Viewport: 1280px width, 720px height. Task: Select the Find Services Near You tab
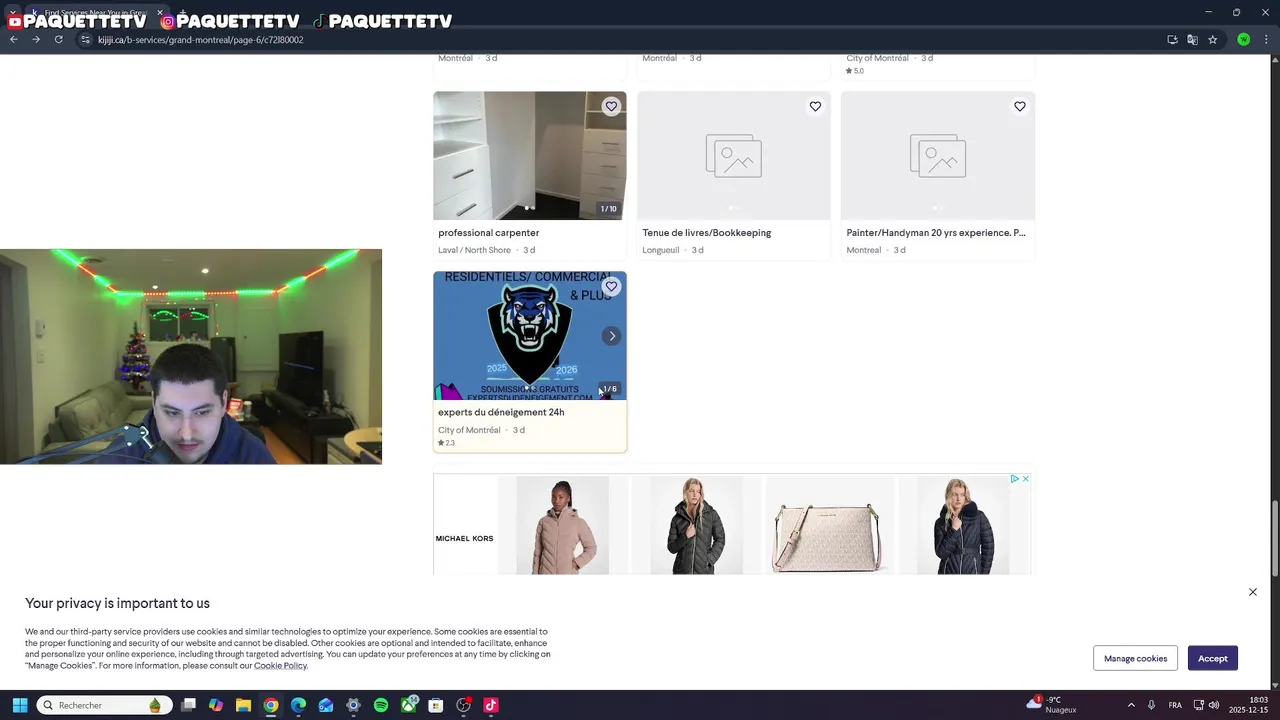pos(95,13)
